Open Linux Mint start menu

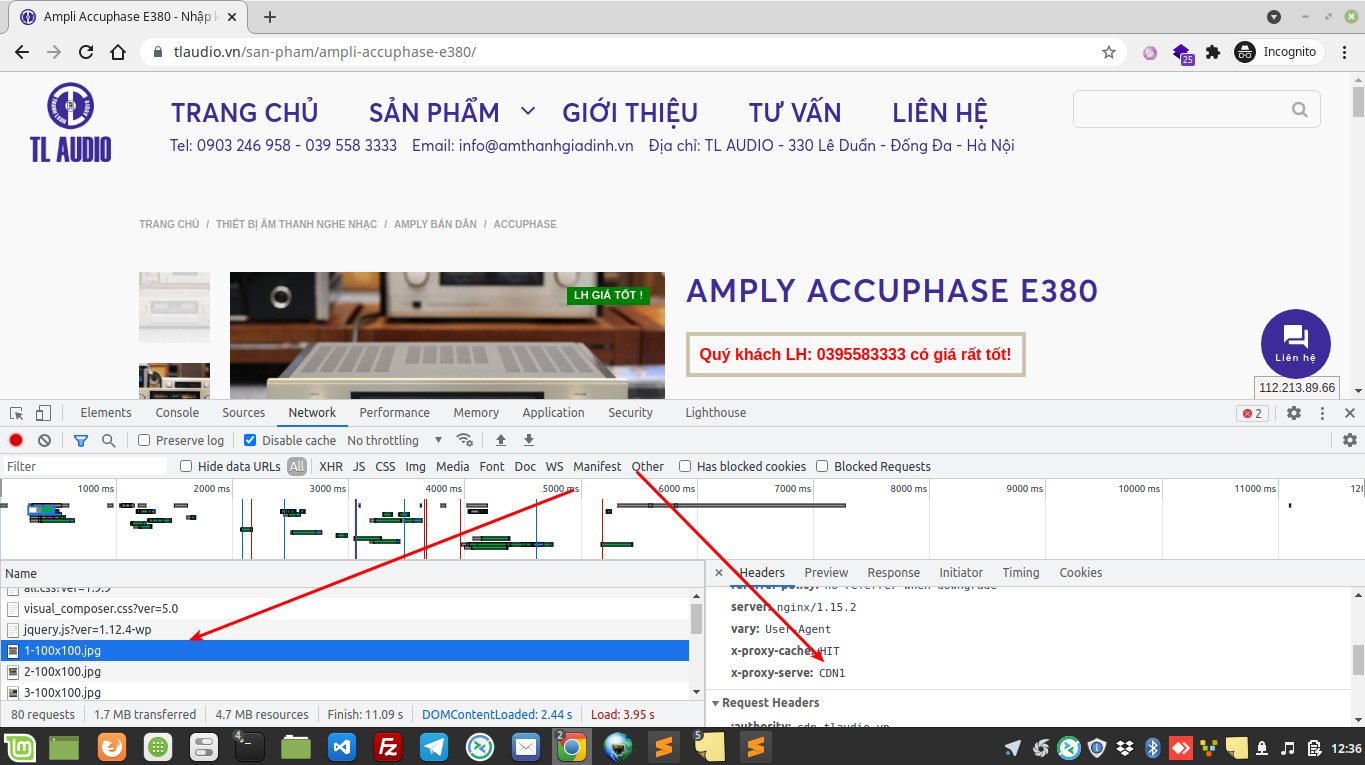18,746
